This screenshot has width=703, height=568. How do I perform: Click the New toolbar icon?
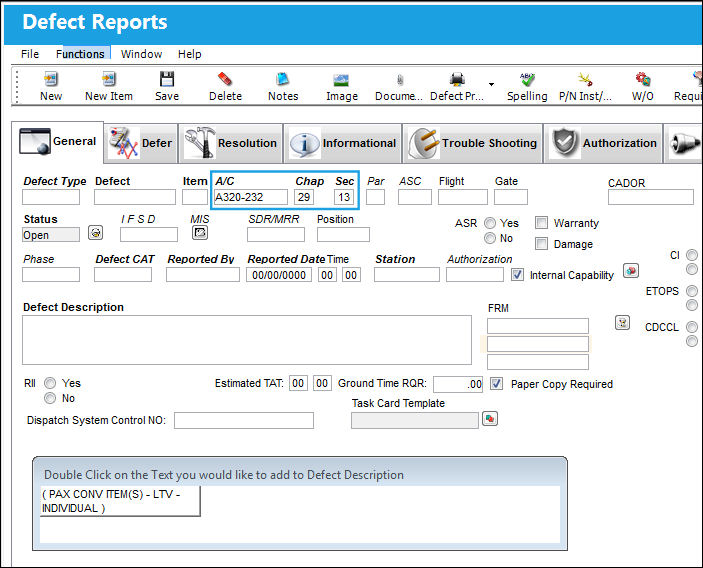click(51, 79)
